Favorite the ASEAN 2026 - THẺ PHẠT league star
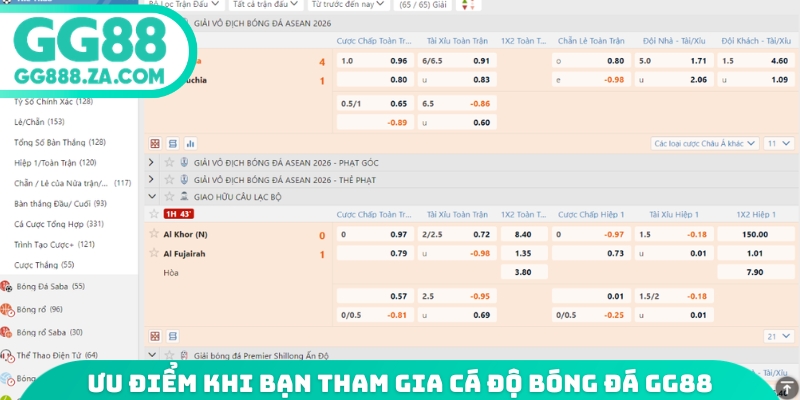Image resolution: width=800 pixels, height=400 pixels. coord(169,180)
